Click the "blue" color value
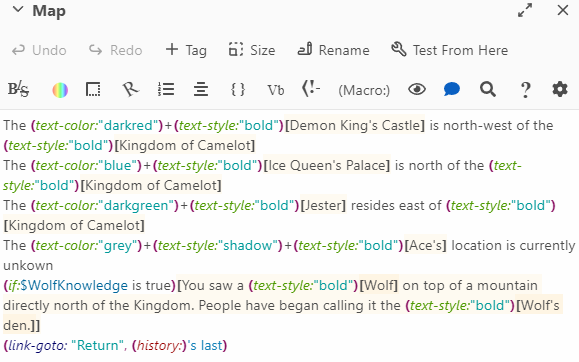The image size is (579, 362). pyautogui.click(x=117, y=165)
